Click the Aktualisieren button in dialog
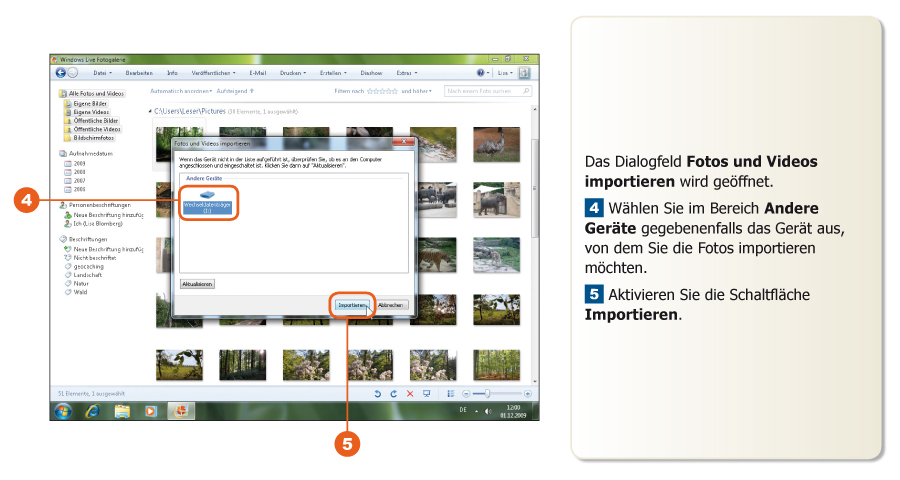Viewport: 900px width, 480px height. [x=197, y=284]
